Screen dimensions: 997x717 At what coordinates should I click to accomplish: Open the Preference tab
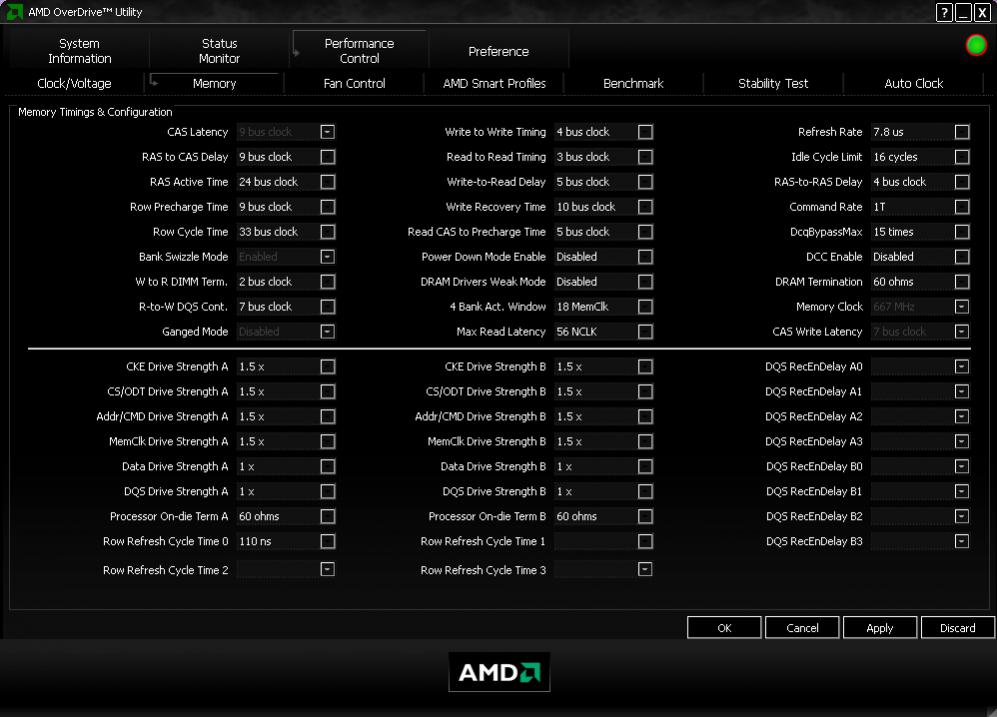click(498, 51)
